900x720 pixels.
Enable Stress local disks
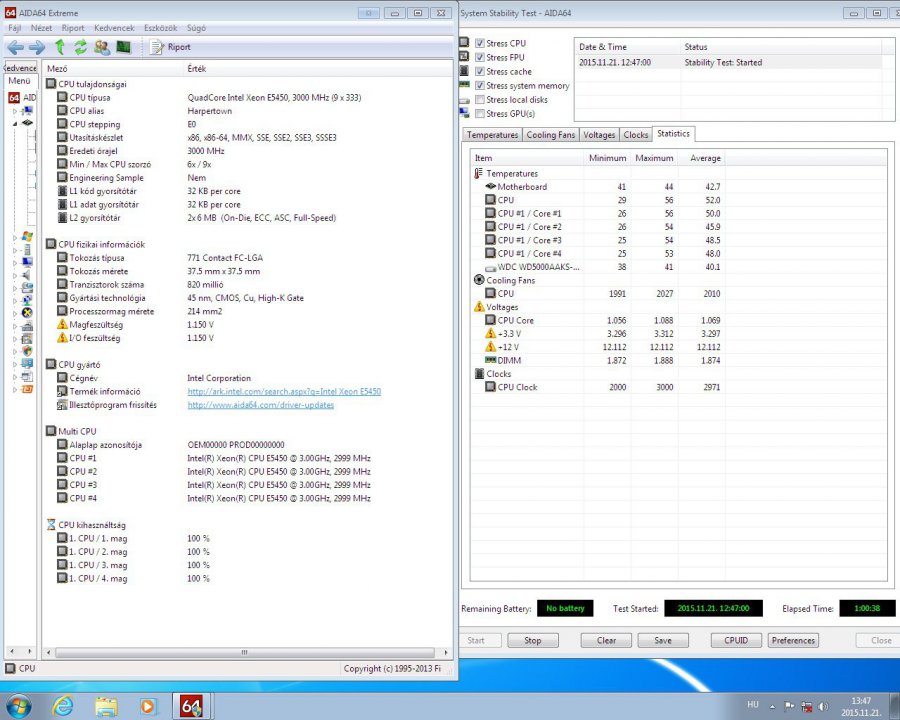pos(480,99)
